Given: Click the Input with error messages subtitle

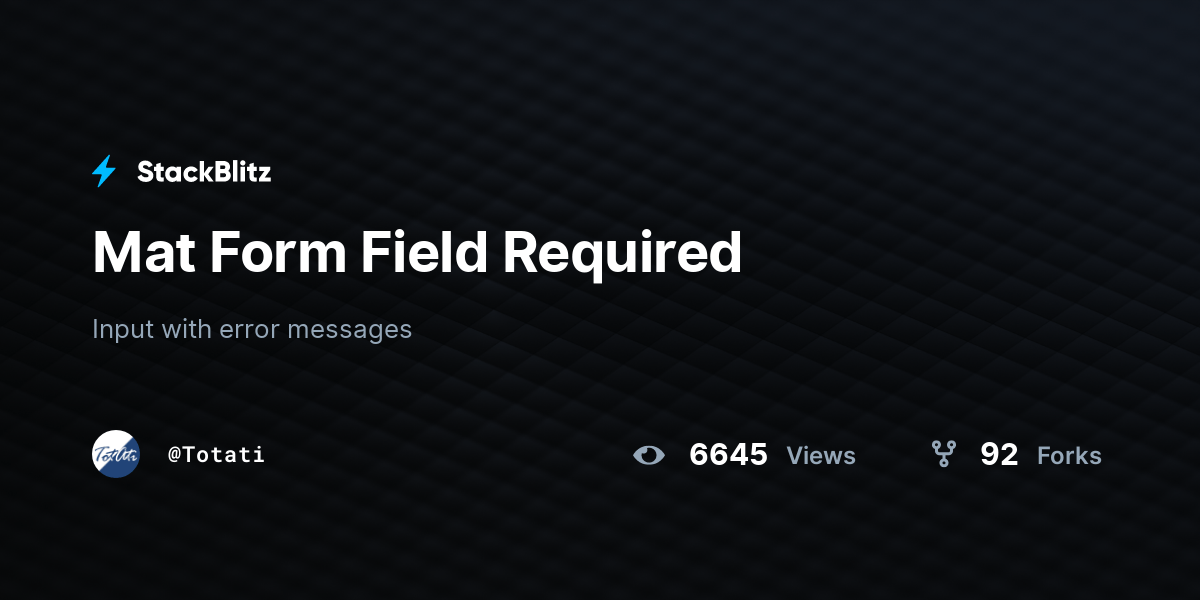Looking at the screenshot, I should tap(252, 329).
